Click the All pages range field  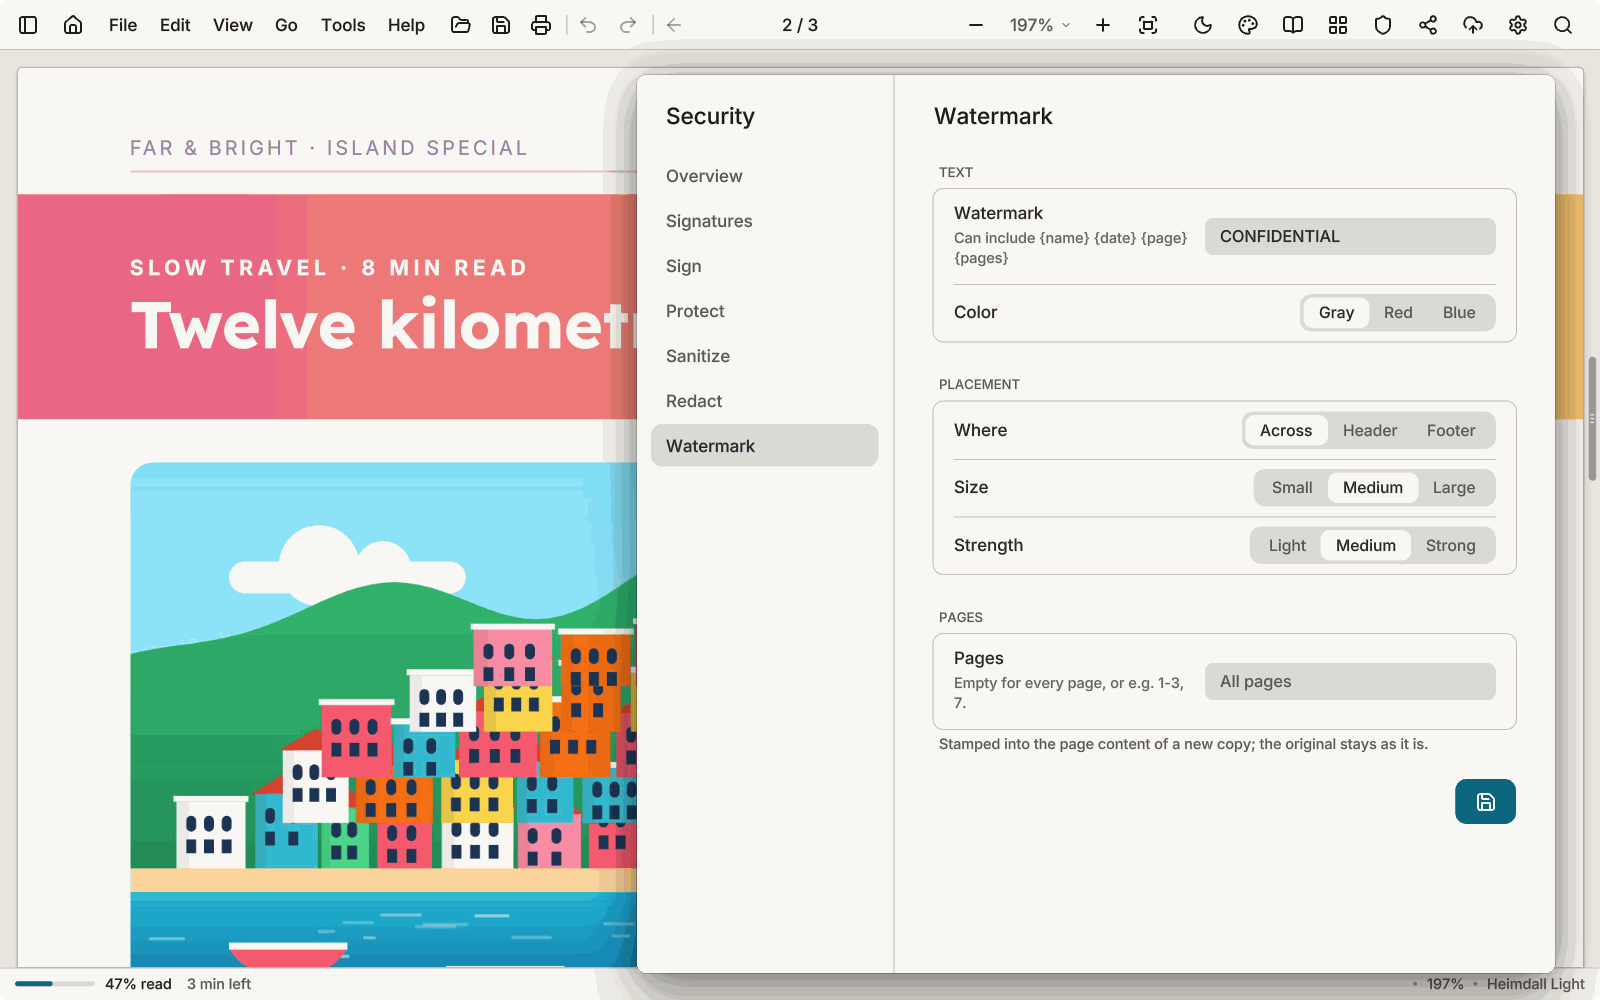[x=1350, y=682]
